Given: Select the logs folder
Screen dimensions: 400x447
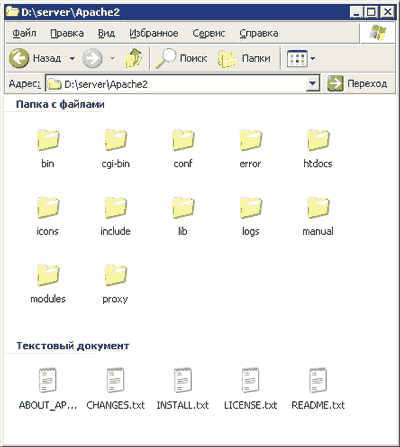Looking at the screenshot, I should 251,216.
